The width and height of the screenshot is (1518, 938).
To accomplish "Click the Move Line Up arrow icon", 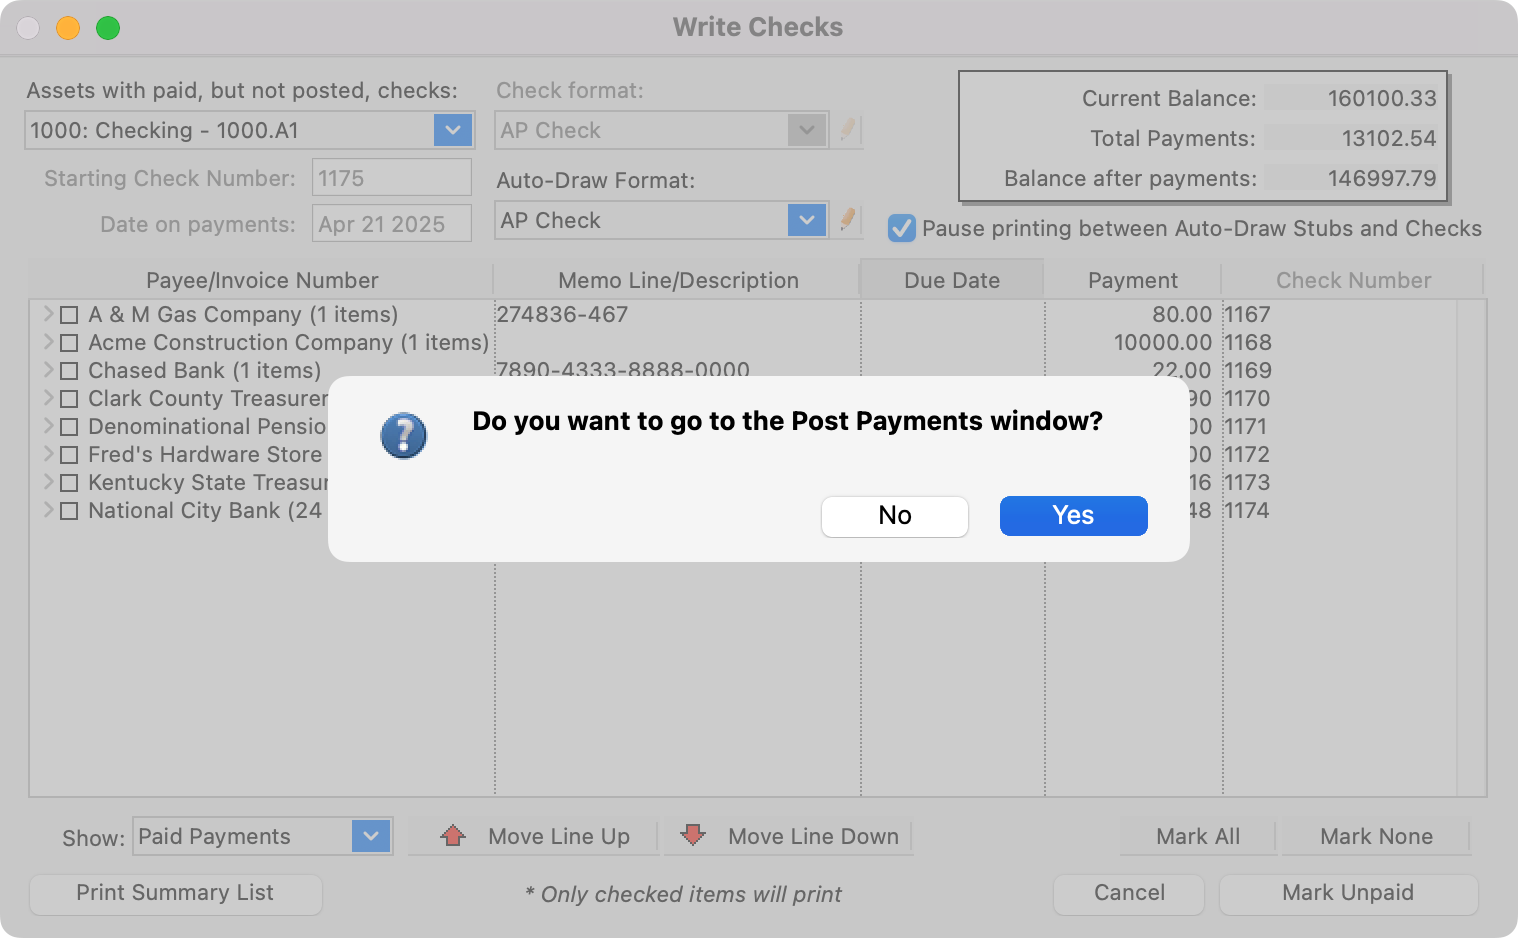I will [x=453, y=836].
